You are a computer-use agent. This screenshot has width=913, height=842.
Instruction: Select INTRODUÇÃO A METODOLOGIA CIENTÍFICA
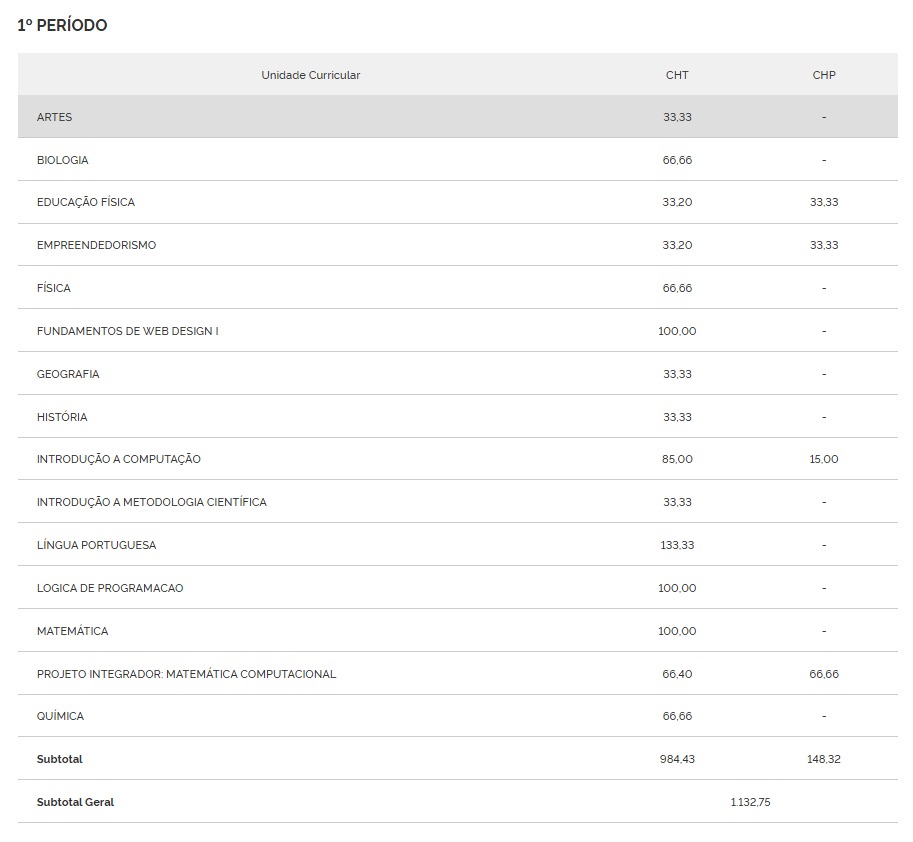pyautogui.click(x=151, y=502)
